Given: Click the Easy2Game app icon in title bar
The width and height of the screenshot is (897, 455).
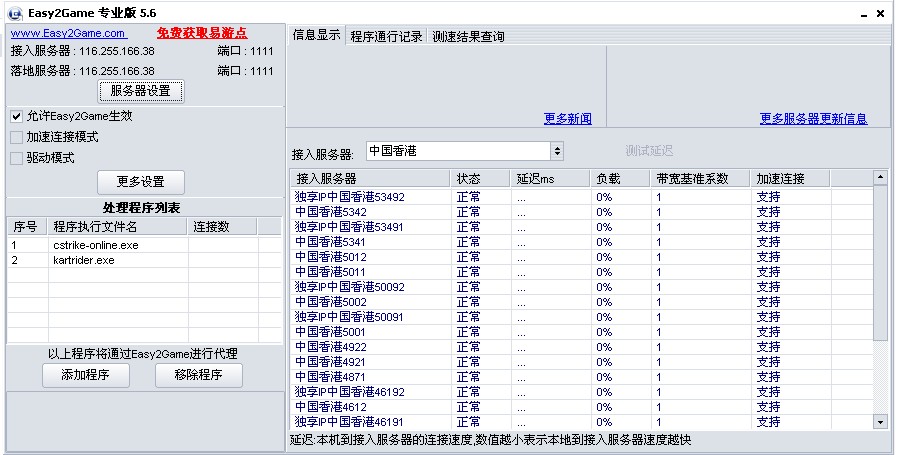Looking at the screenshot, I should [15, 13].
